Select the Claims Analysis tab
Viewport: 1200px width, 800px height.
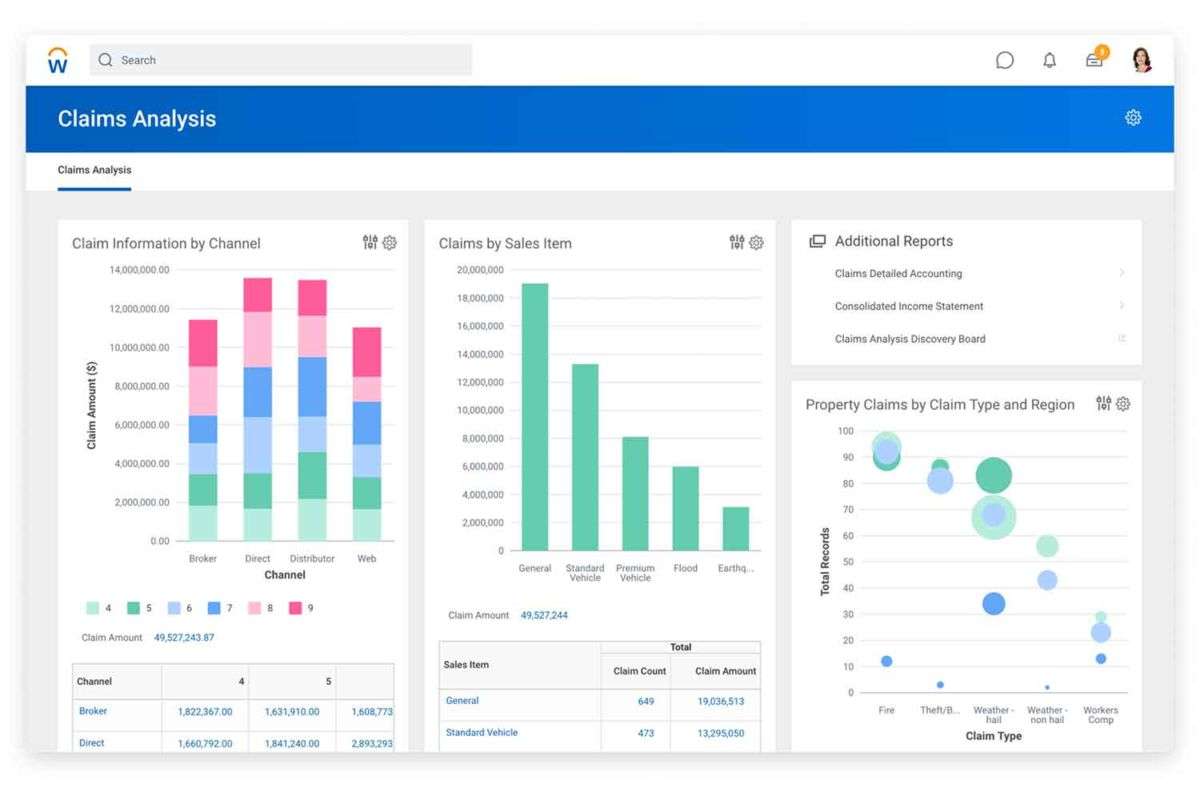point(94,169)
